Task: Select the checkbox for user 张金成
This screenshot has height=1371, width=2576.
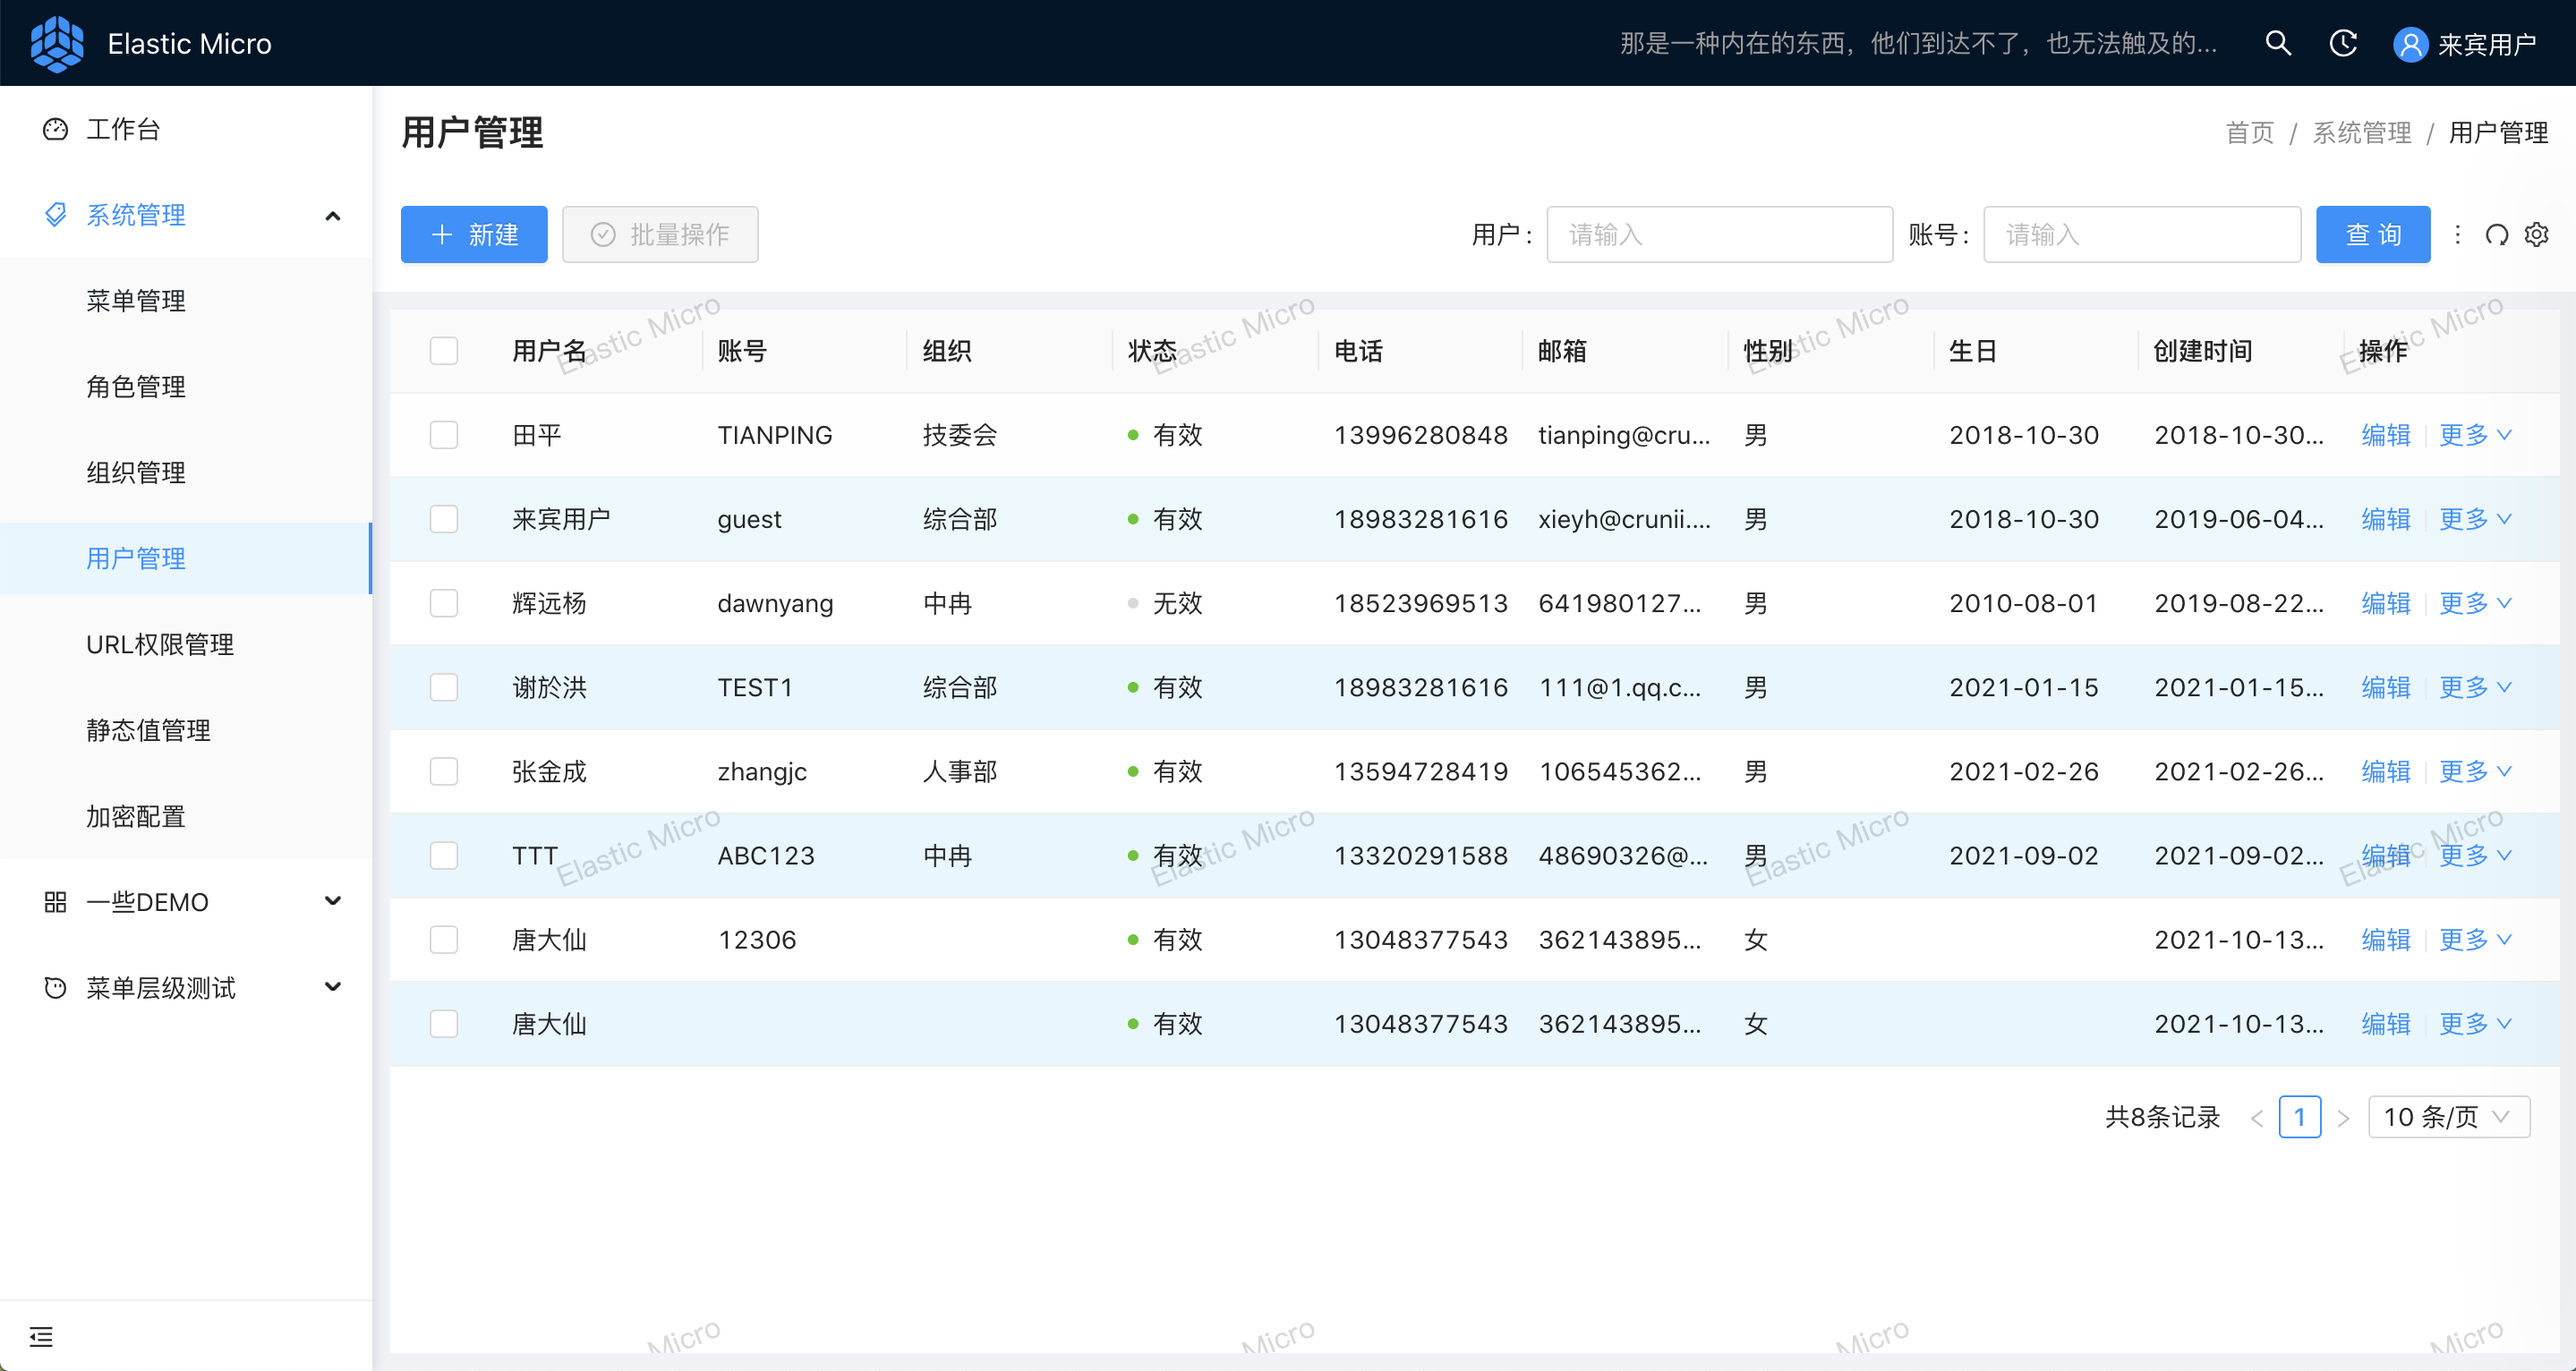Action: (x=443, y=771)
